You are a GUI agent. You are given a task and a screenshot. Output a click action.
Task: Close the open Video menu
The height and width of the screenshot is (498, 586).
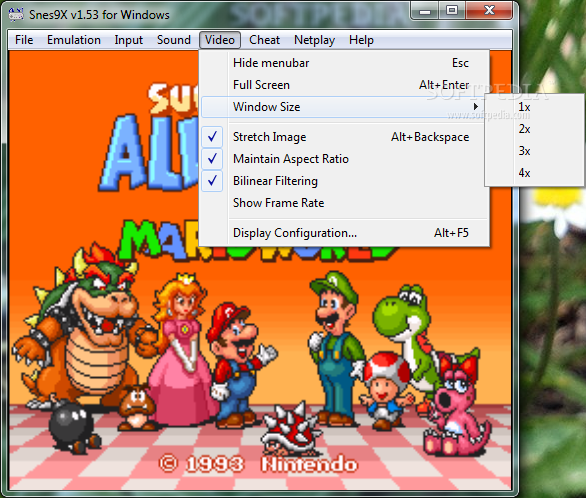[x=220, y=40]
